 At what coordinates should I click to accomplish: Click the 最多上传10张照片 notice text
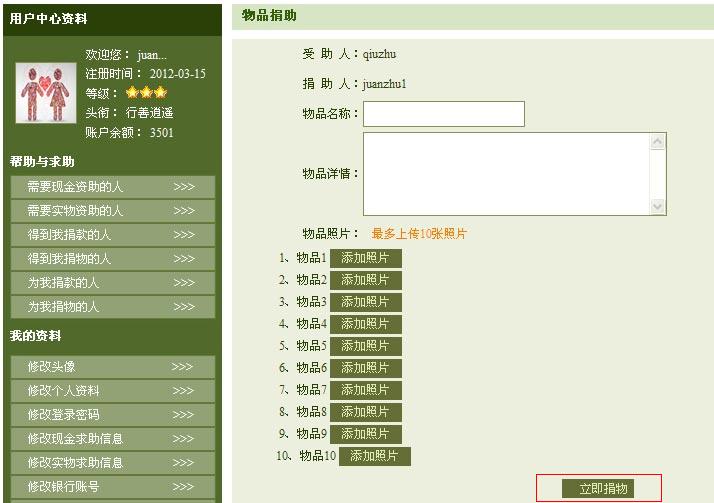[419, 234]
